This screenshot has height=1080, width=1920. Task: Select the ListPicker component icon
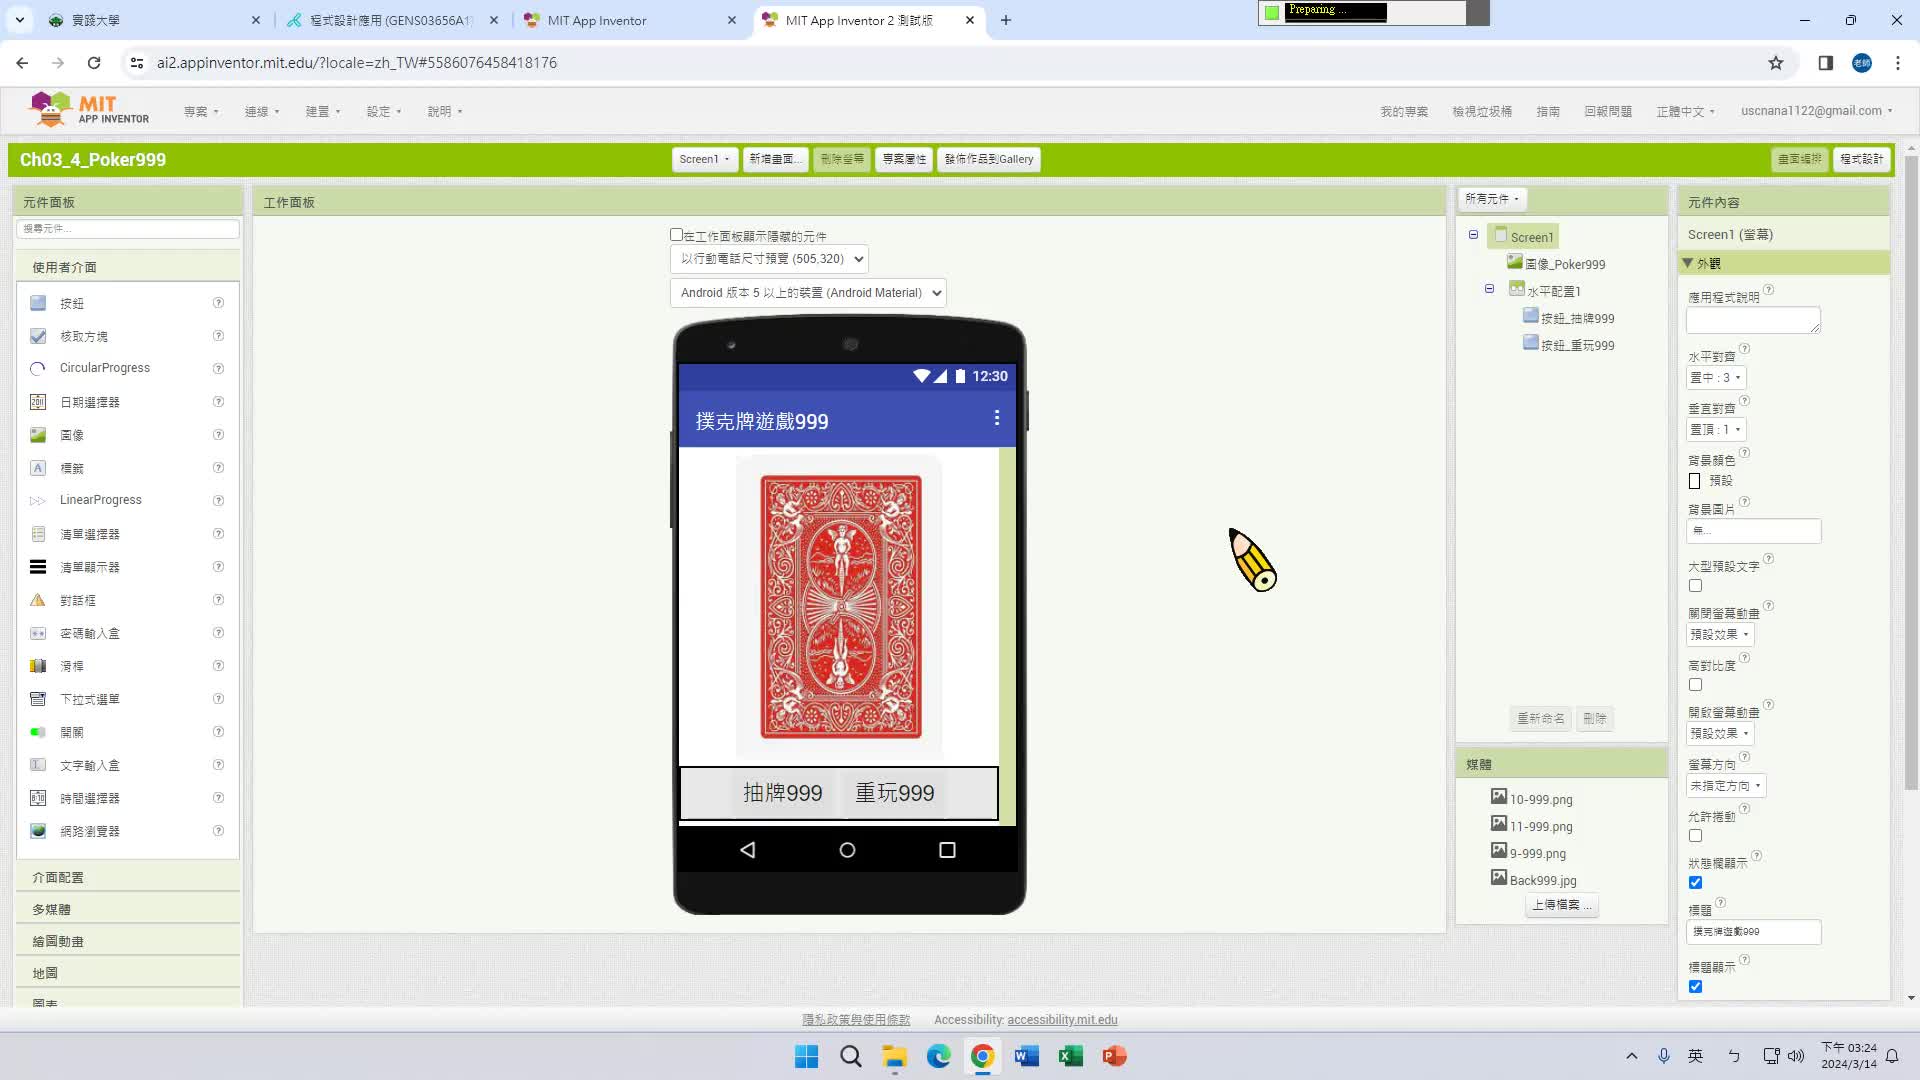pos(38,534)
